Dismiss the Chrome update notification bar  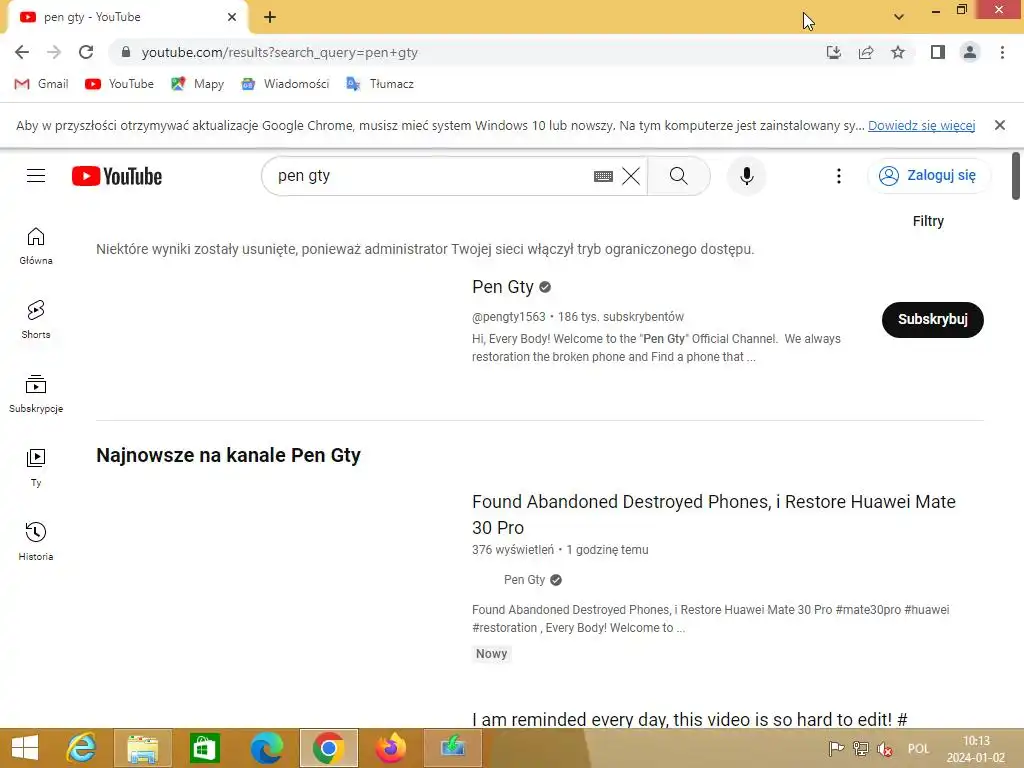1000,125
